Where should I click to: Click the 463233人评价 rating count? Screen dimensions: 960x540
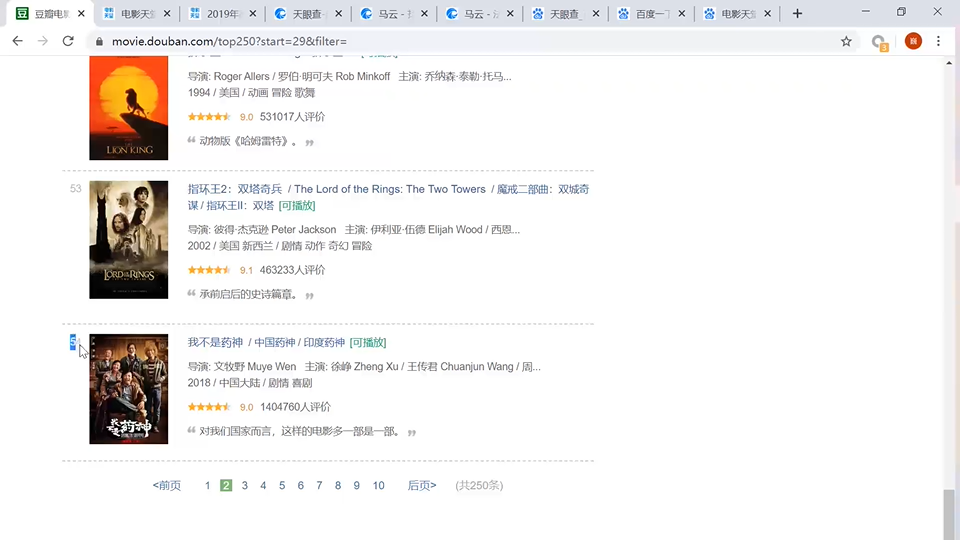(292, 270)
